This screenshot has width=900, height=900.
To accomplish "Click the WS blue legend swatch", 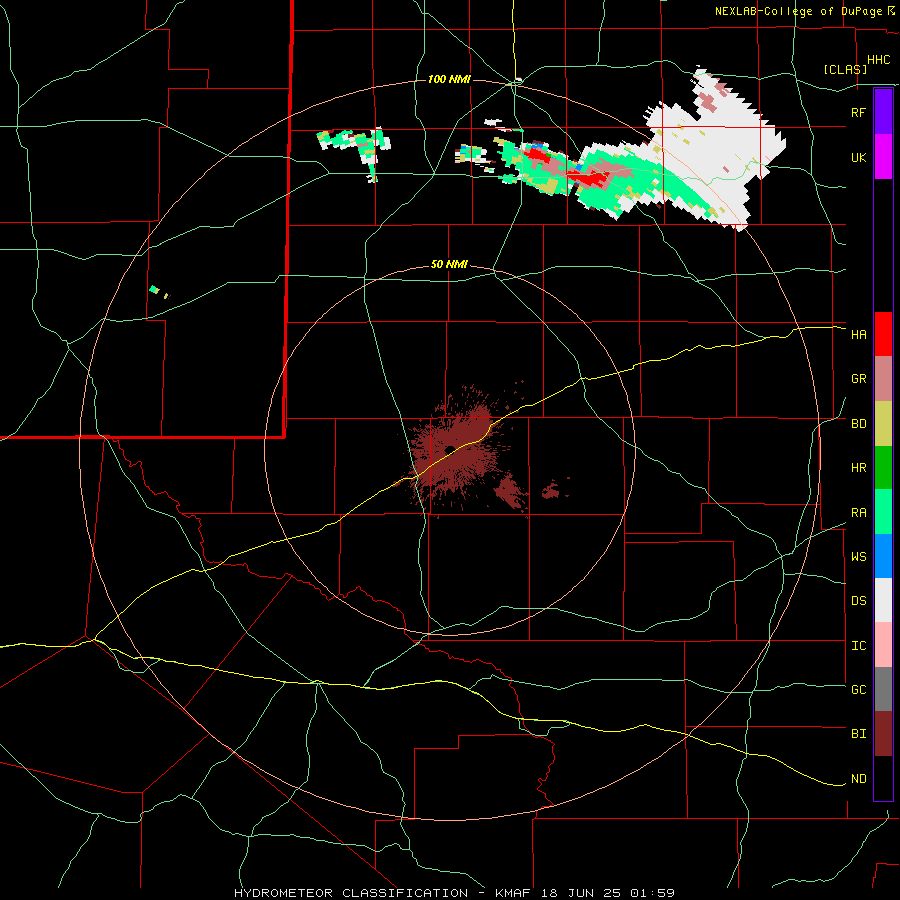I will tap(883, 556).
